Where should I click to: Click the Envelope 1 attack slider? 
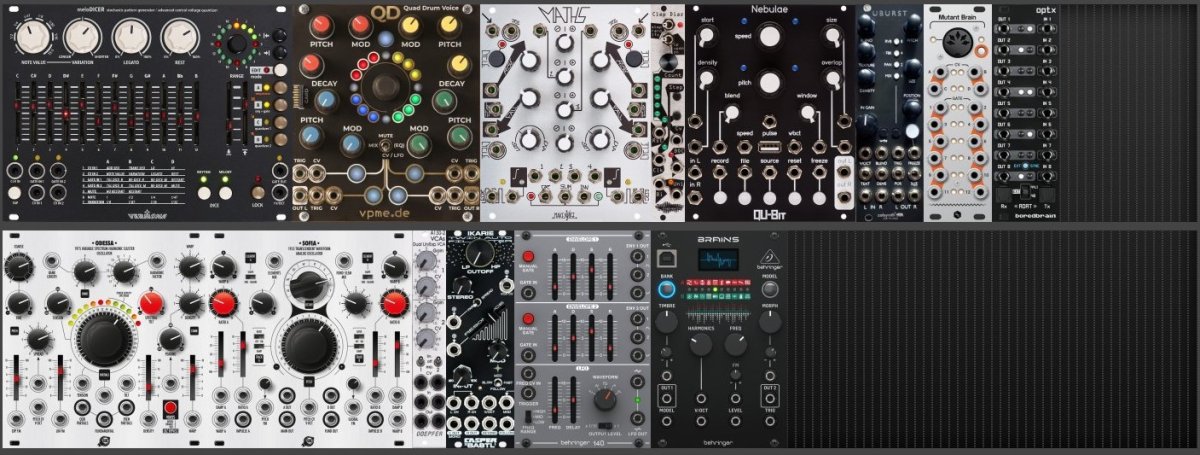[556, 277]
